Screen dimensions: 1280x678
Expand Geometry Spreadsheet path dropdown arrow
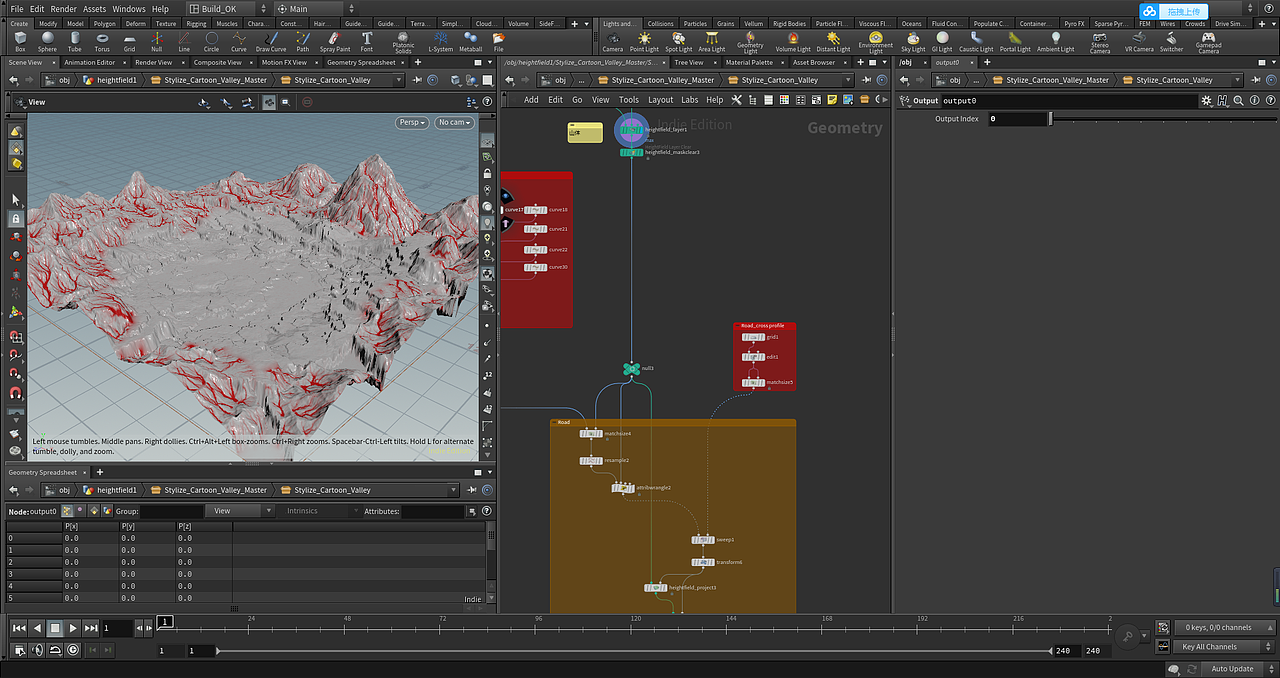coord(453,490)
